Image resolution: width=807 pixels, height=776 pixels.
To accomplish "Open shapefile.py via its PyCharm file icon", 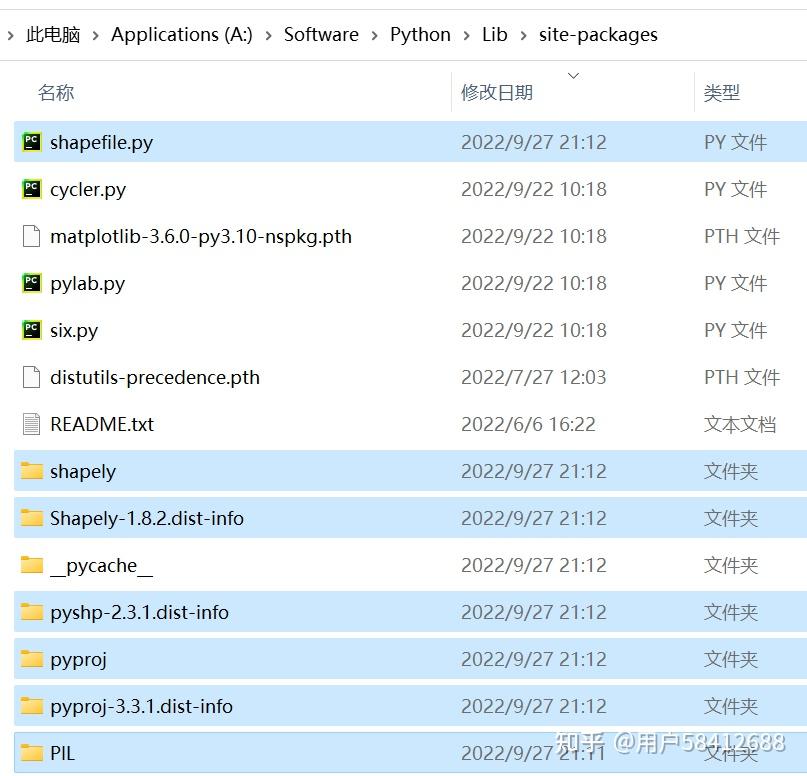I will click(x=31, y=142).
